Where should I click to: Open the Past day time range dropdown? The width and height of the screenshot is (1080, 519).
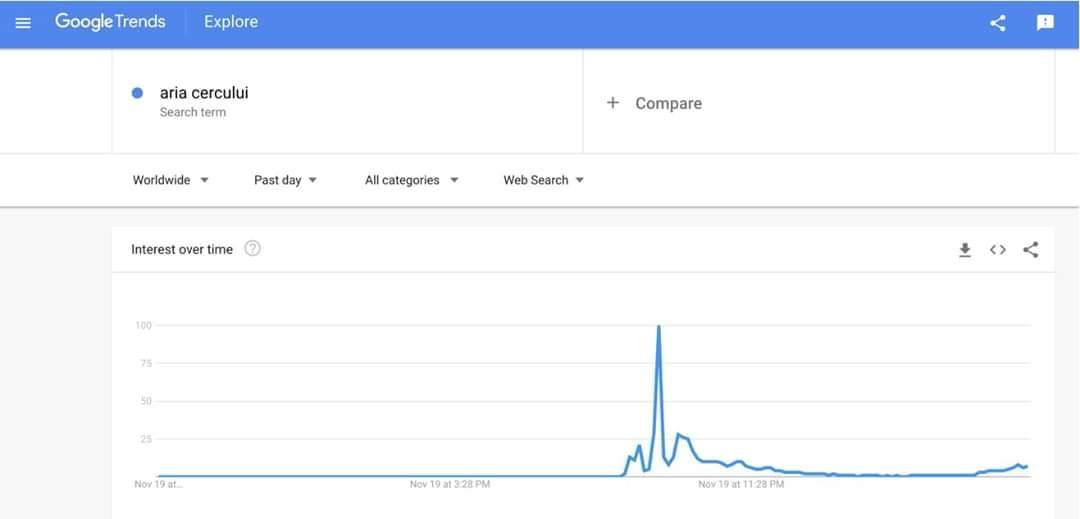[x=285, y=180]
